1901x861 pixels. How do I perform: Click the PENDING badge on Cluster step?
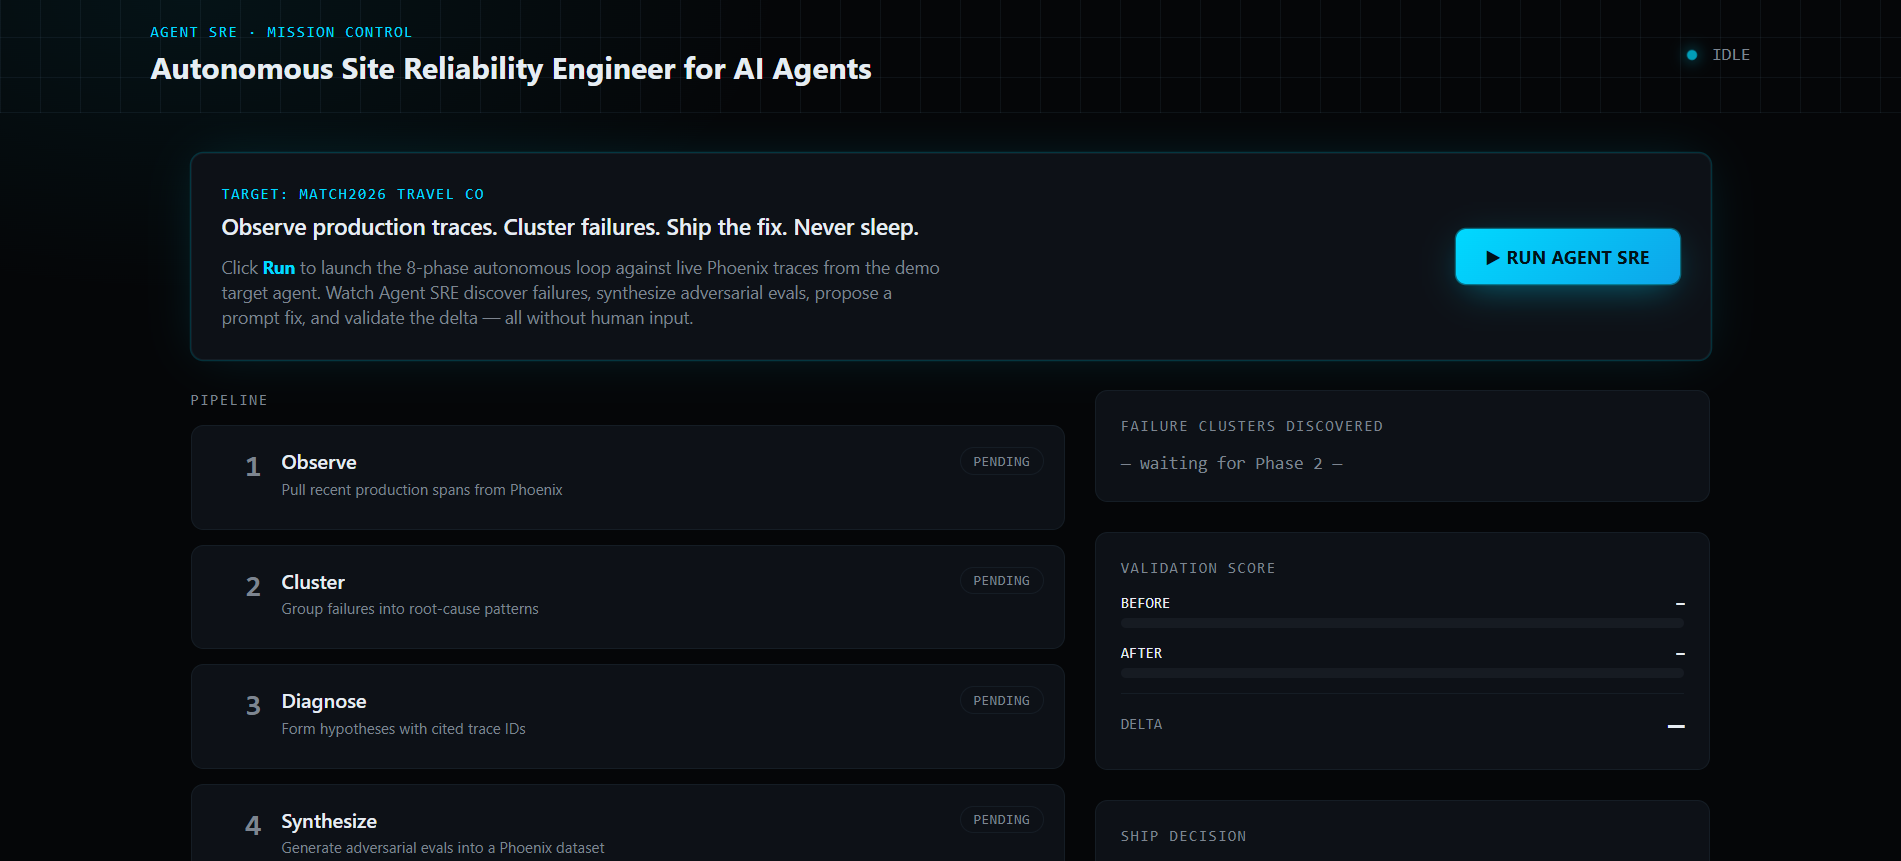[1001, 581]
